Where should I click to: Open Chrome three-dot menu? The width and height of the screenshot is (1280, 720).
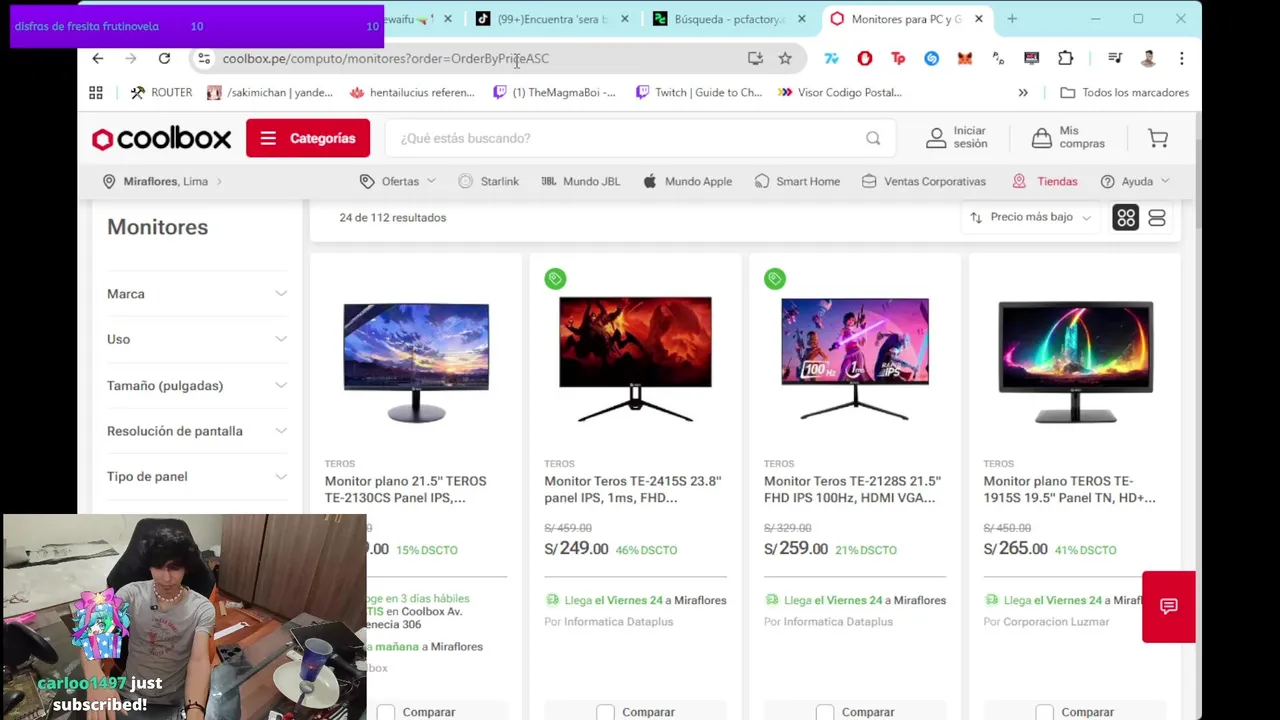pos(1181,58)
